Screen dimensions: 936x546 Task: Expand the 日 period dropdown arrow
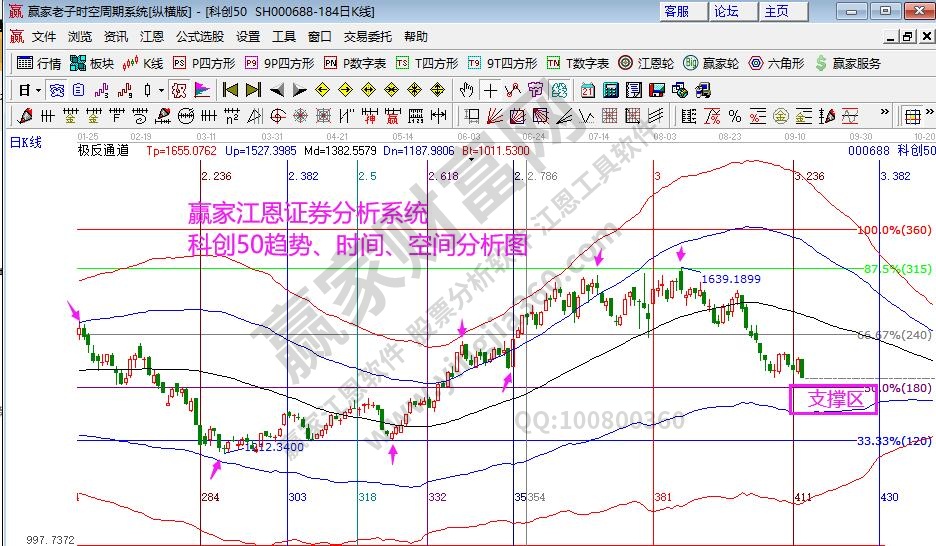pyautogui.click(x=38, y=90)
